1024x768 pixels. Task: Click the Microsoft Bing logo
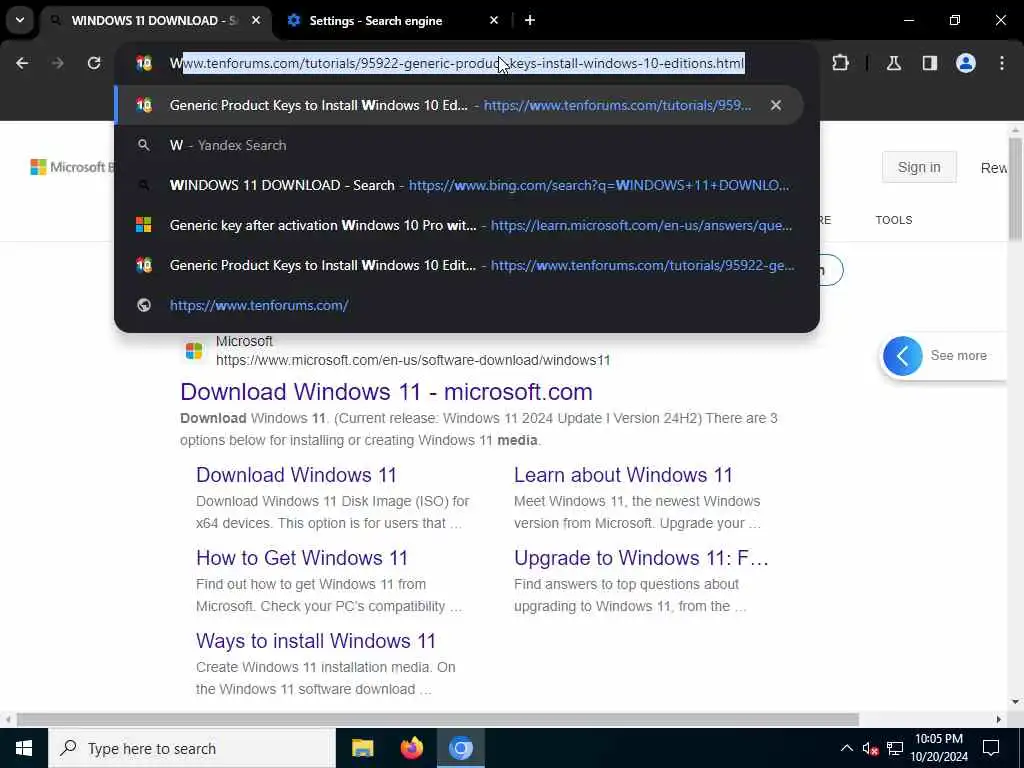[x=71, y=167]
